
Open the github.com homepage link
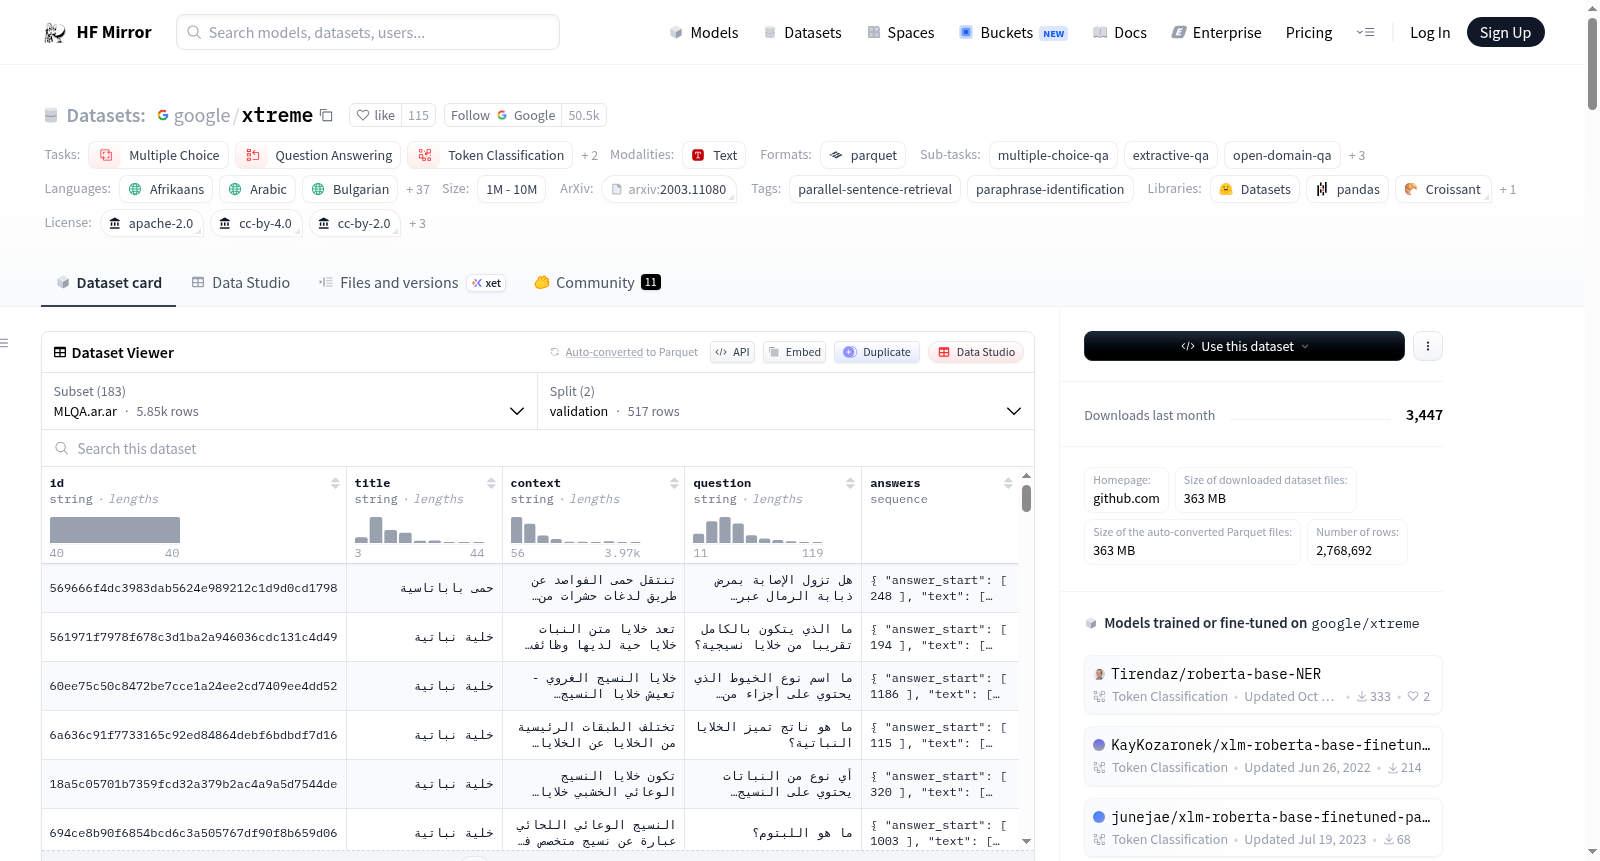[1126, 499]
